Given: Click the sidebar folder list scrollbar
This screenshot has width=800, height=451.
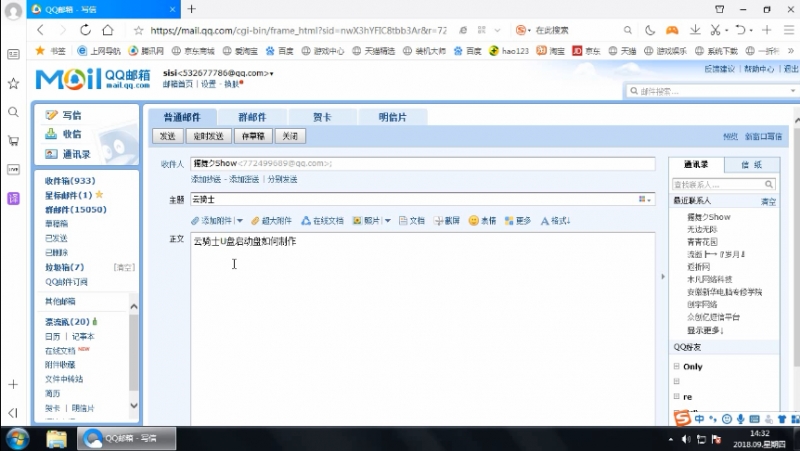Looking at the screenshot, I should pyautogui.click(x=134, y=352).
